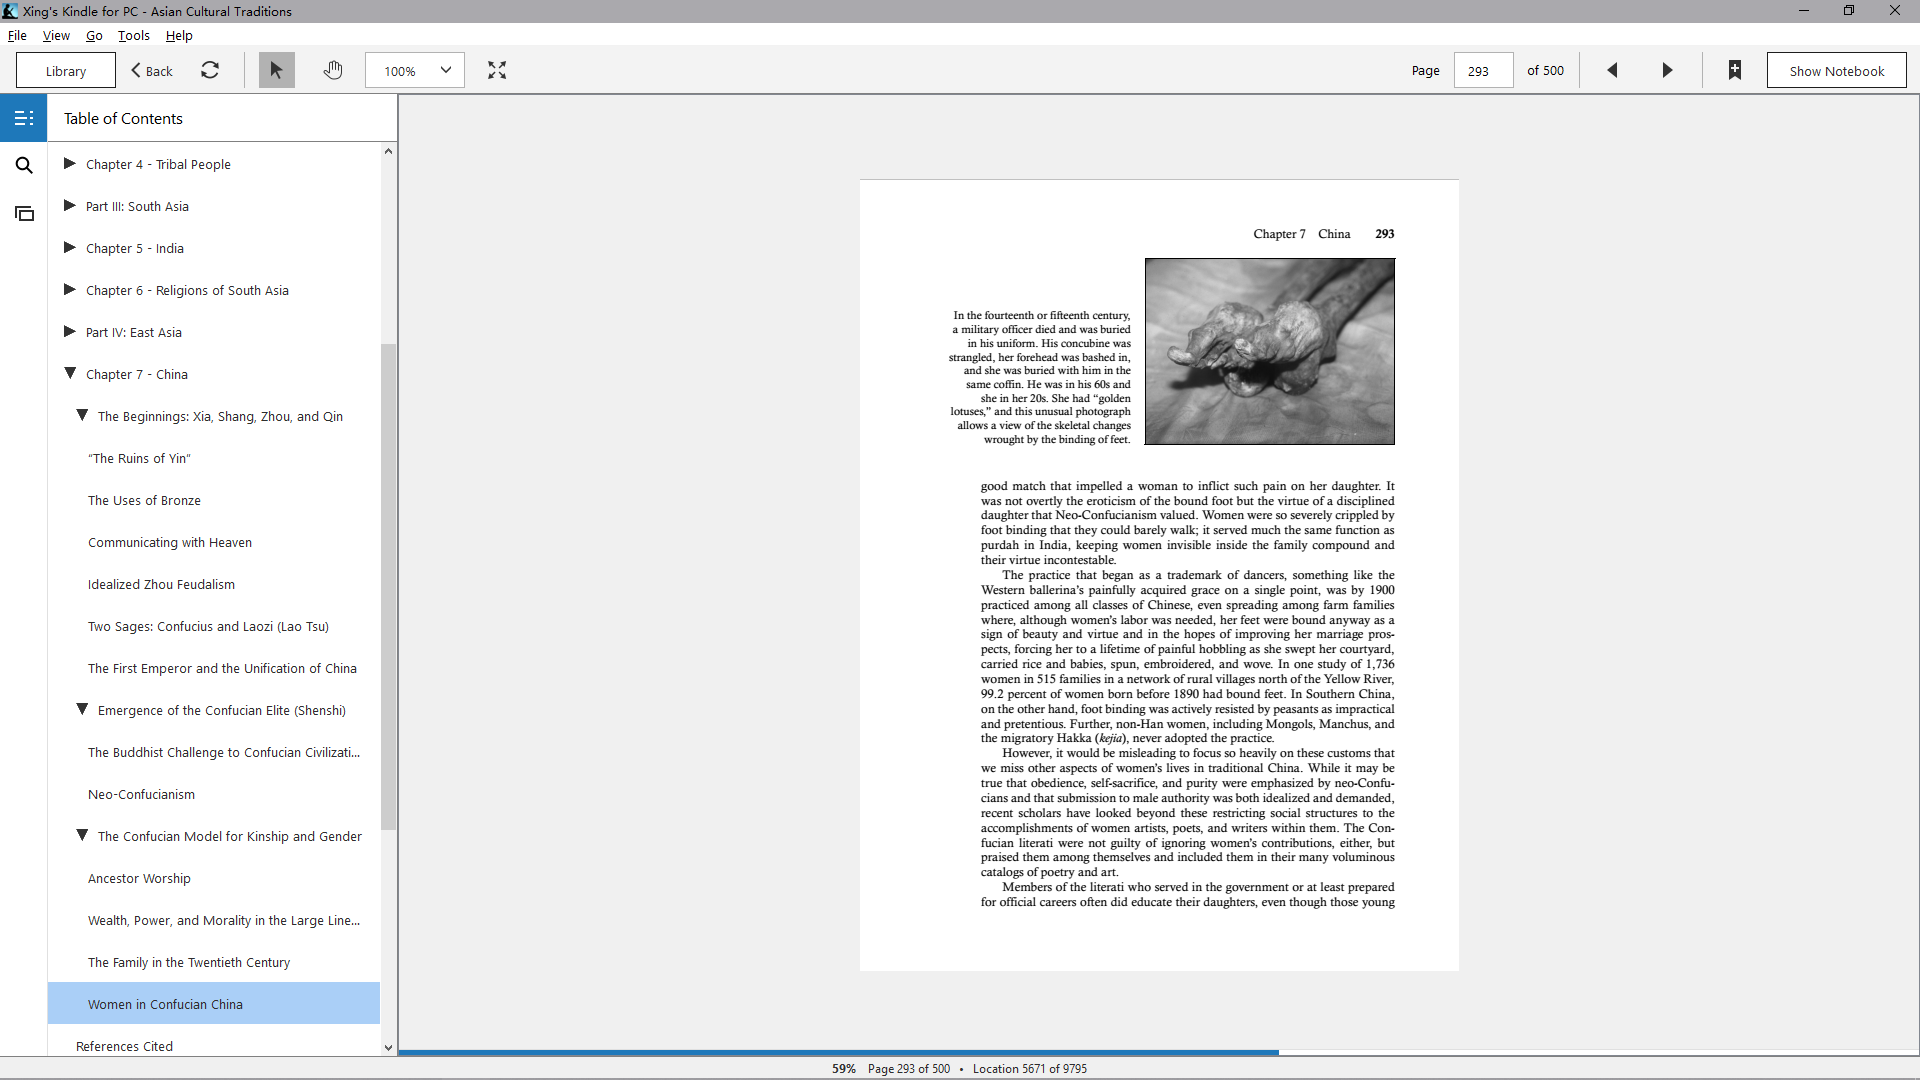Screen dimensions: 1920x1080
Task: Click the Table of Contents heading
Action: [x=123, y=118]
